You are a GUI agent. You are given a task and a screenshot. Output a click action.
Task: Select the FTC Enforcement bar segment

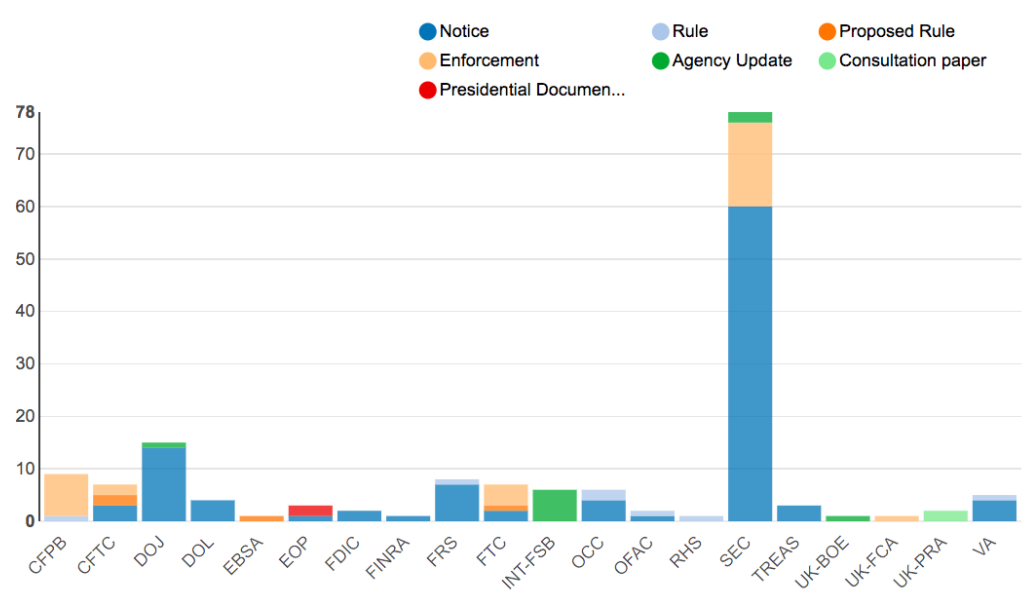coord(506,495)
